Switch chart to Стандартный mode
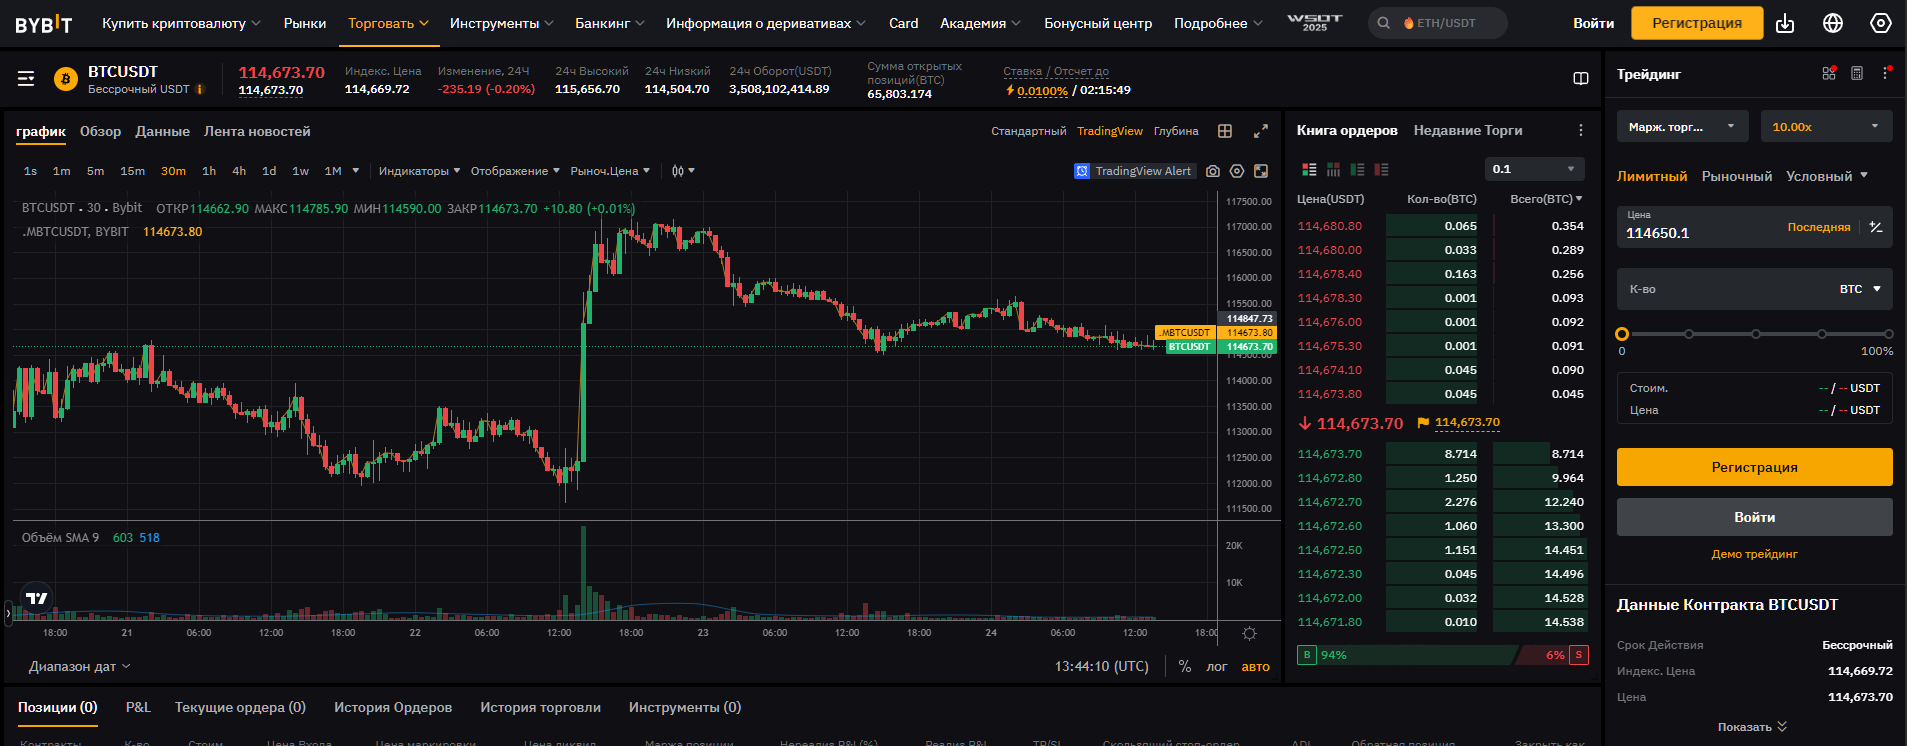The height and width of the screenshot is (746, 1907). 1028,131
